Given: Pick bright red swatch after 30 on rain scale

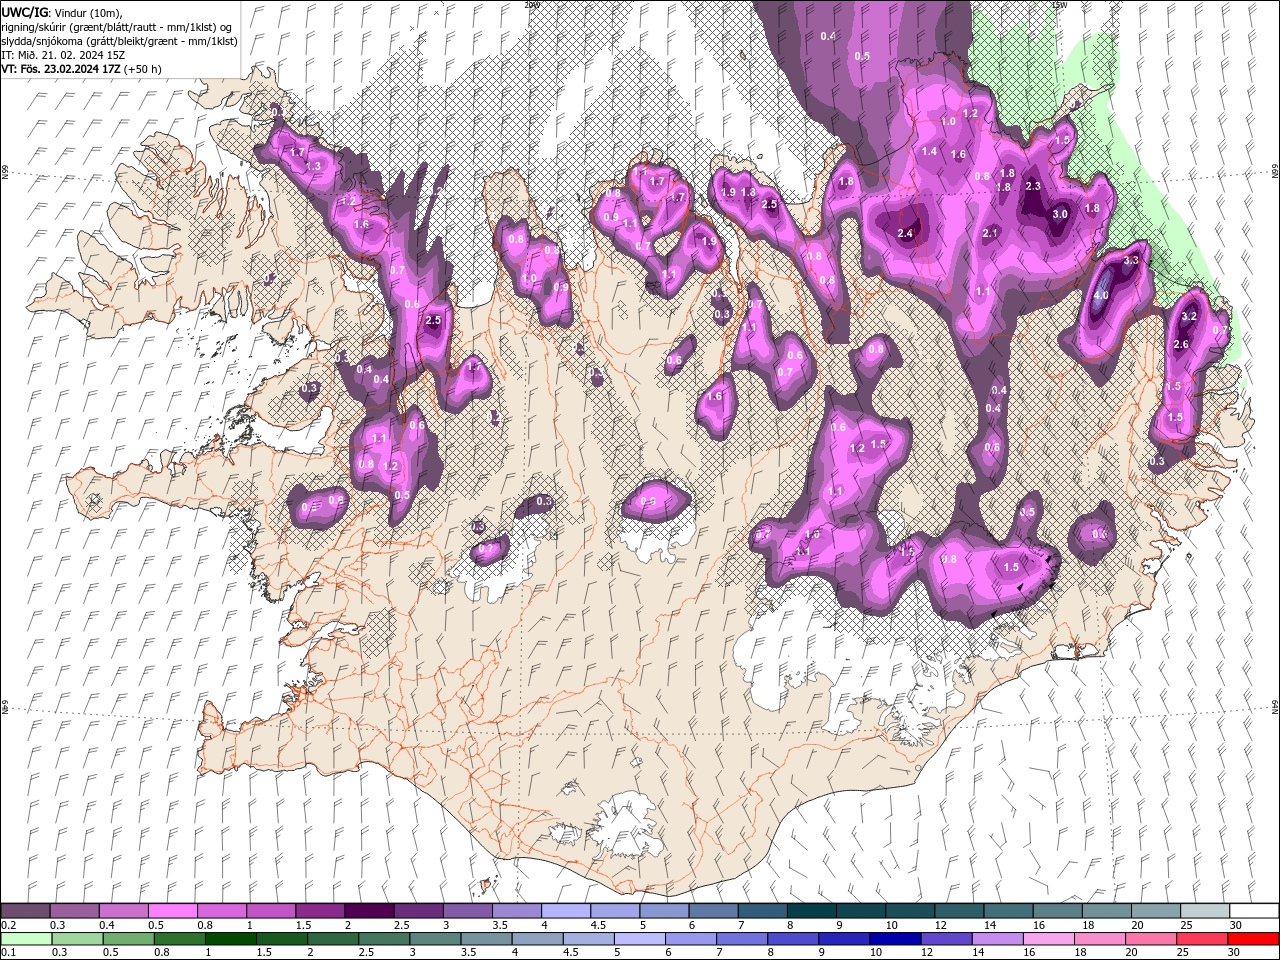Looking at the screenshot, I should (x=1251, y=938).
